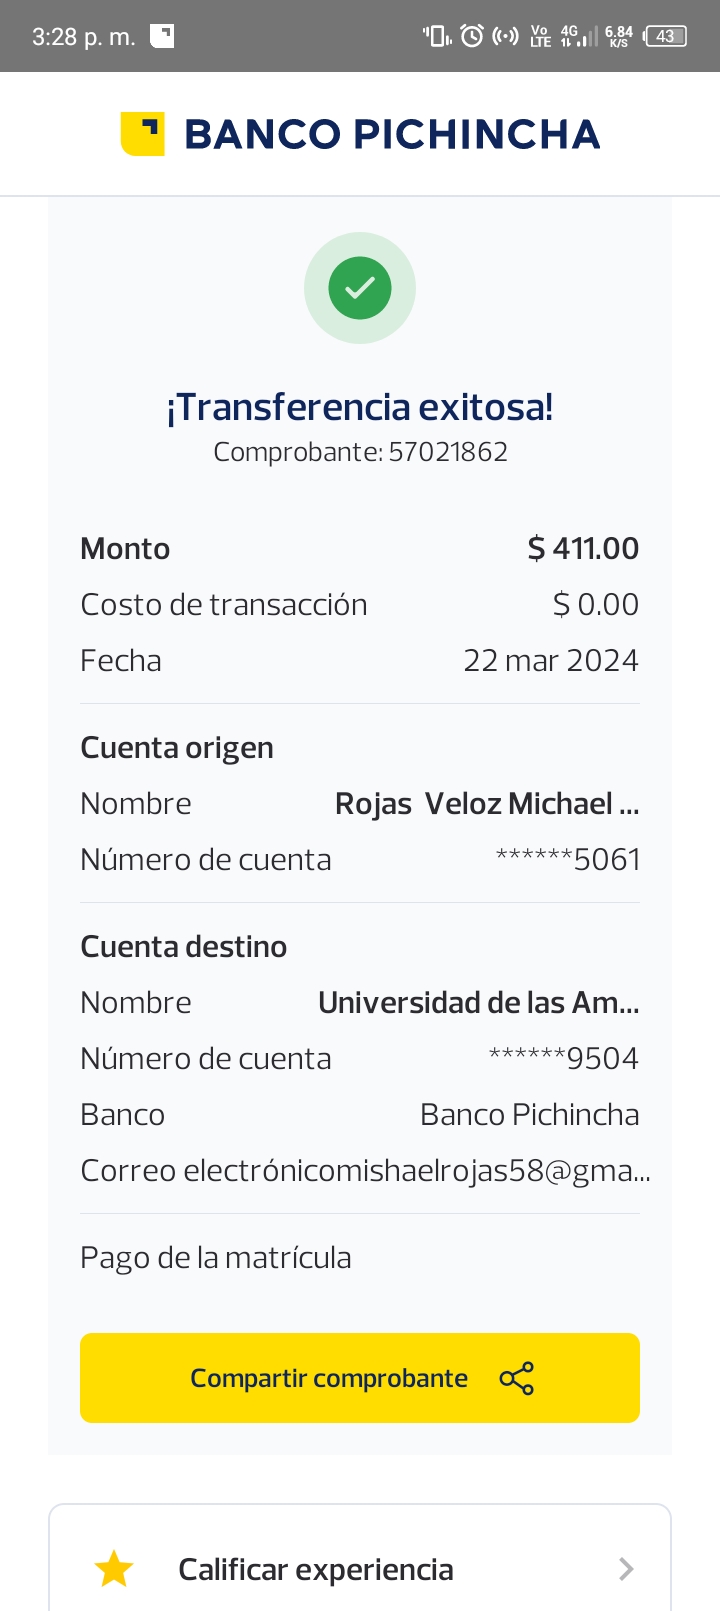
Task: Open Calificar experiencia
Action: click(316, 1569)
